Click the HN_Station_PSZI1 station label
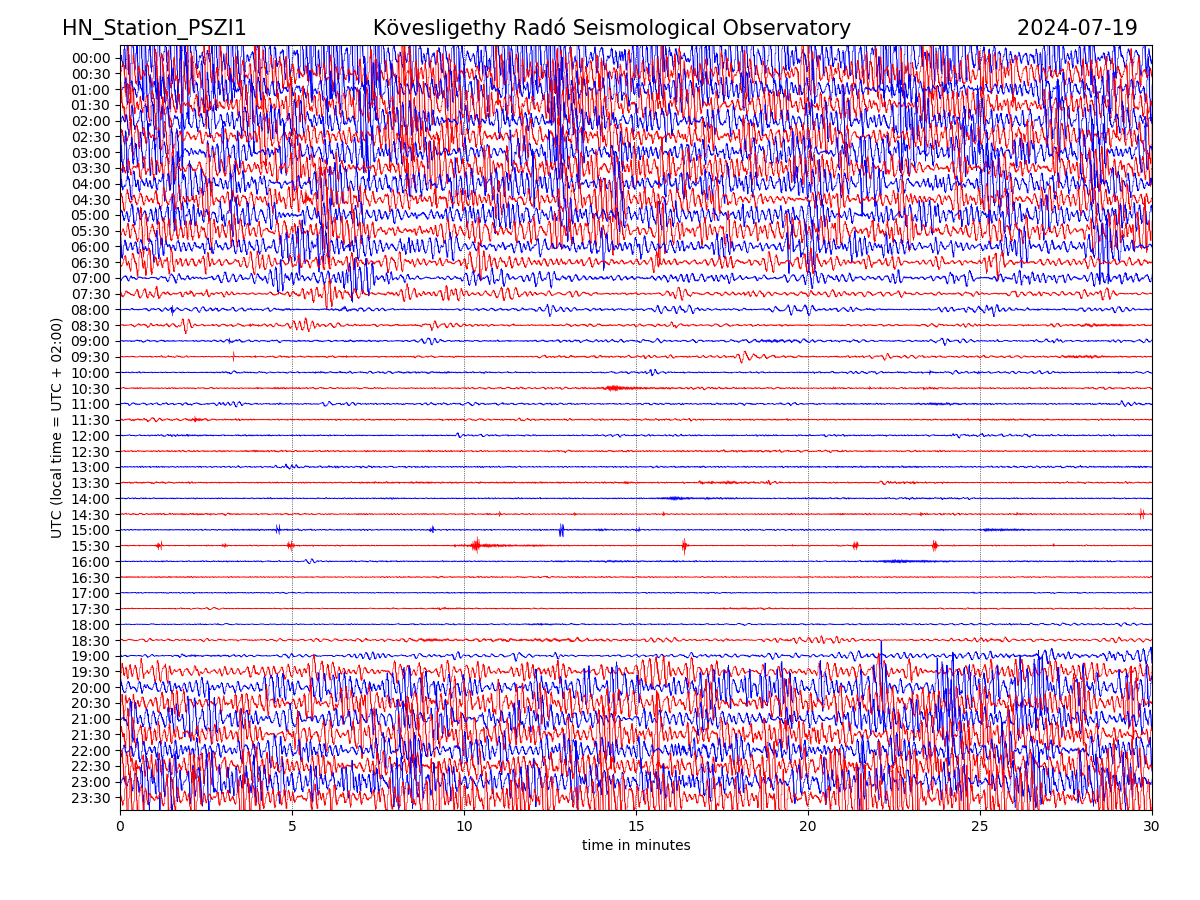The image size is (1200, 900). coord(154,29)
